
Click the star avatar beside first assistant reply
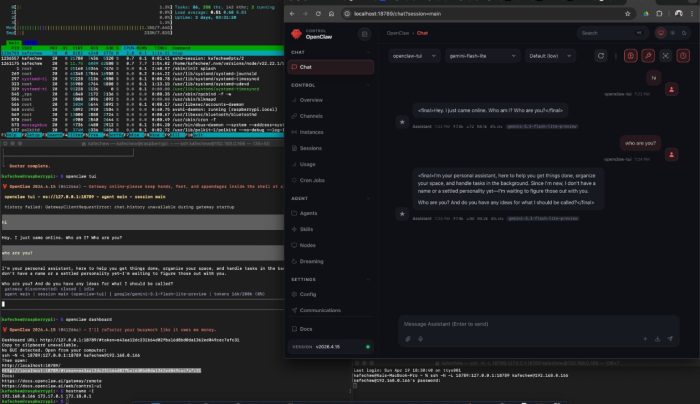point(401,121)
